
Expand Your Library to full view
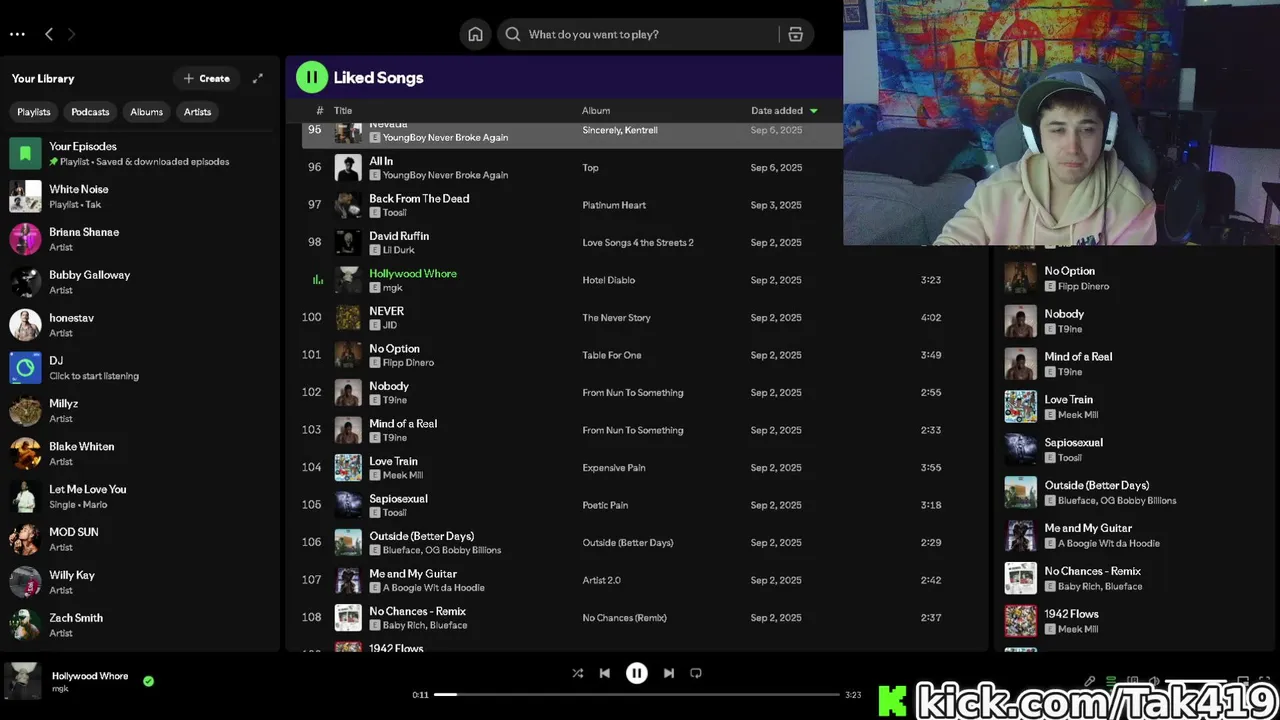point(257,78)
